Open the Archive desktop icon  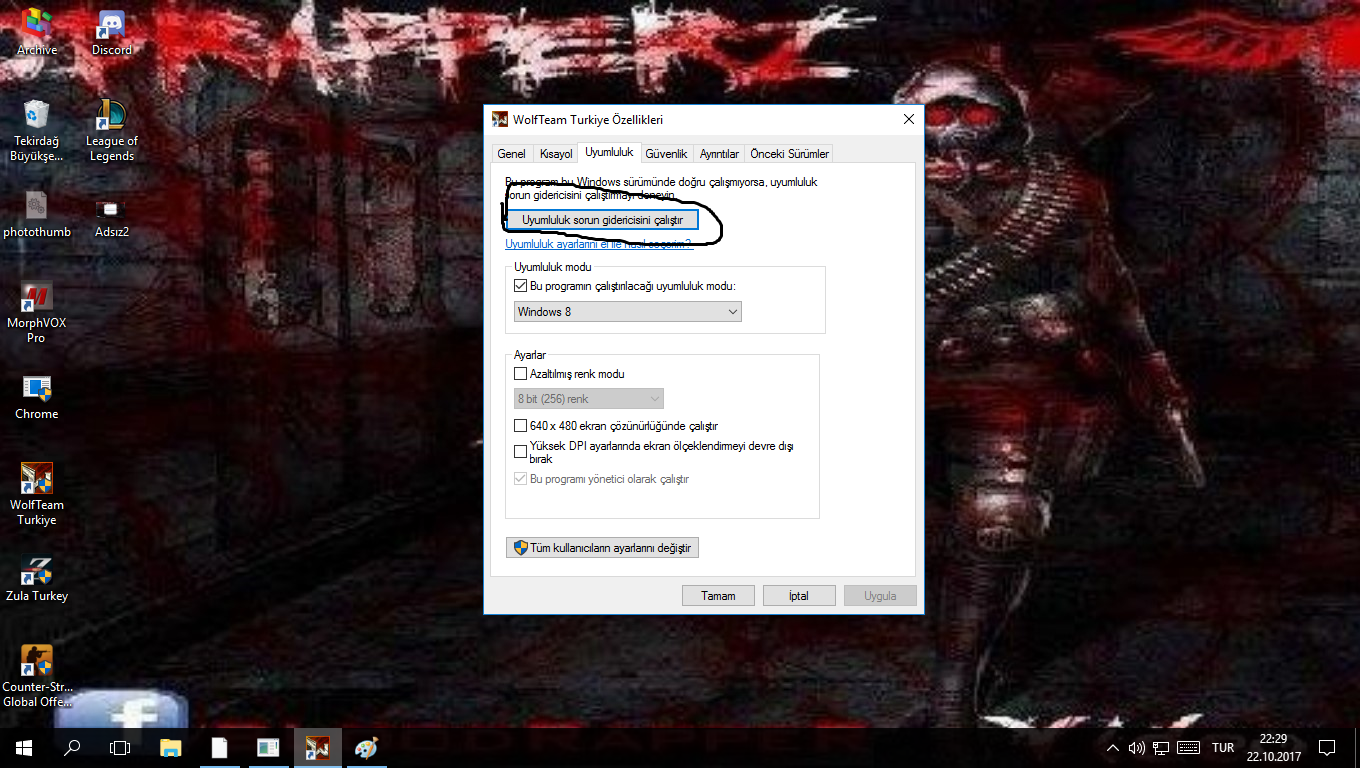click(37, 32)
